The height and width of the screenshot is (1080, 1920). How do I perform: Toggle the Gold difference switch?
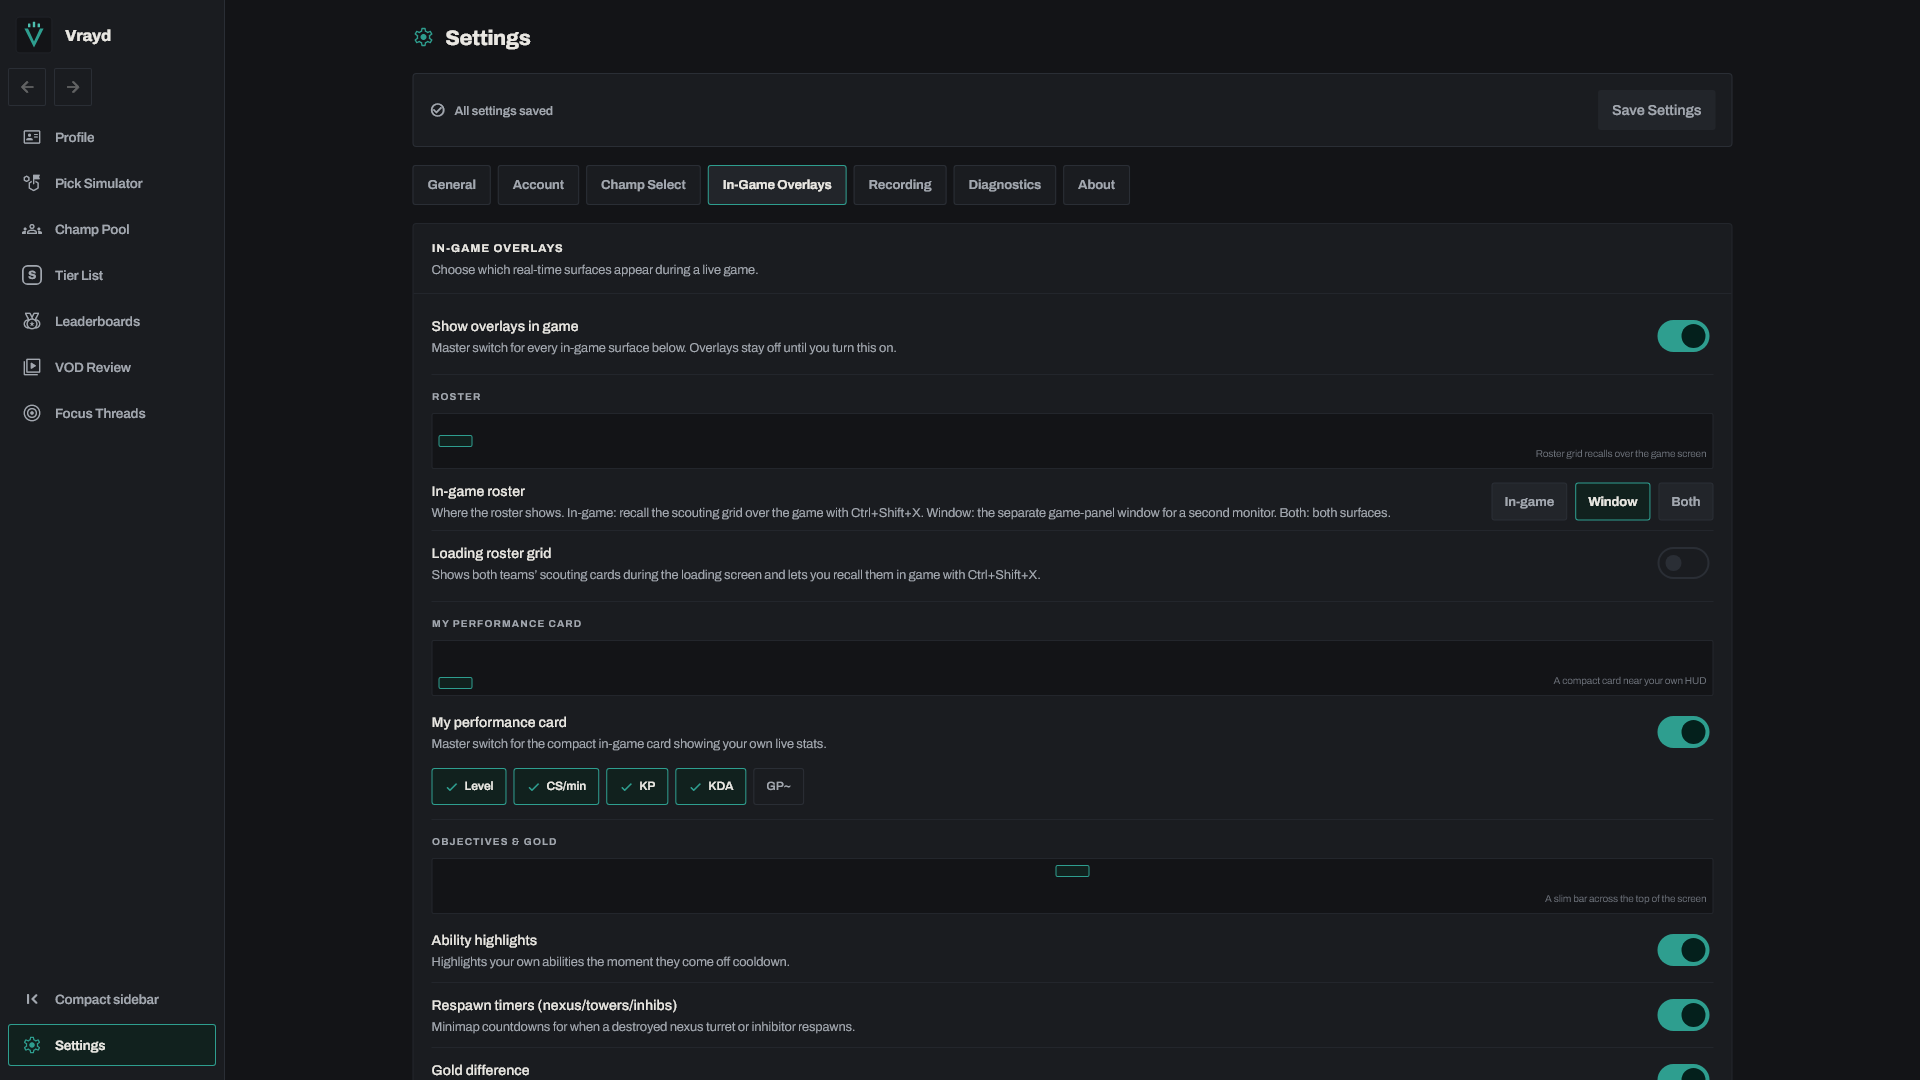coord(1683,1072)
